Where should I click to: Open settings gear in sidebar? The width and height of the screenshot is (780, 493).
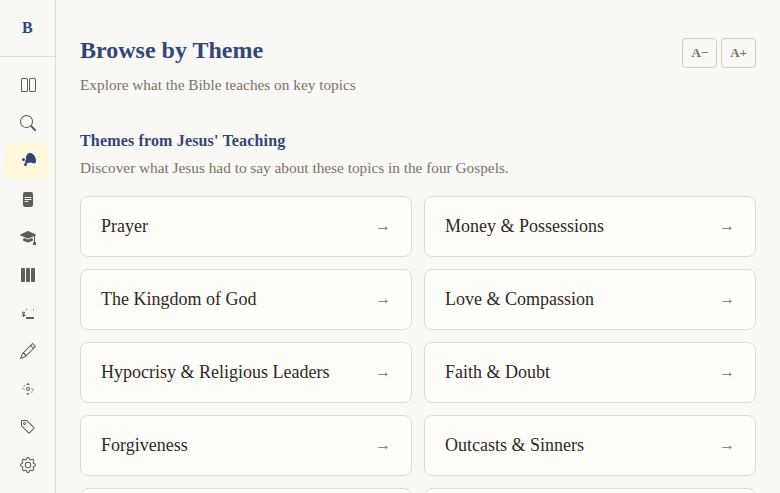tap(28, 465)
